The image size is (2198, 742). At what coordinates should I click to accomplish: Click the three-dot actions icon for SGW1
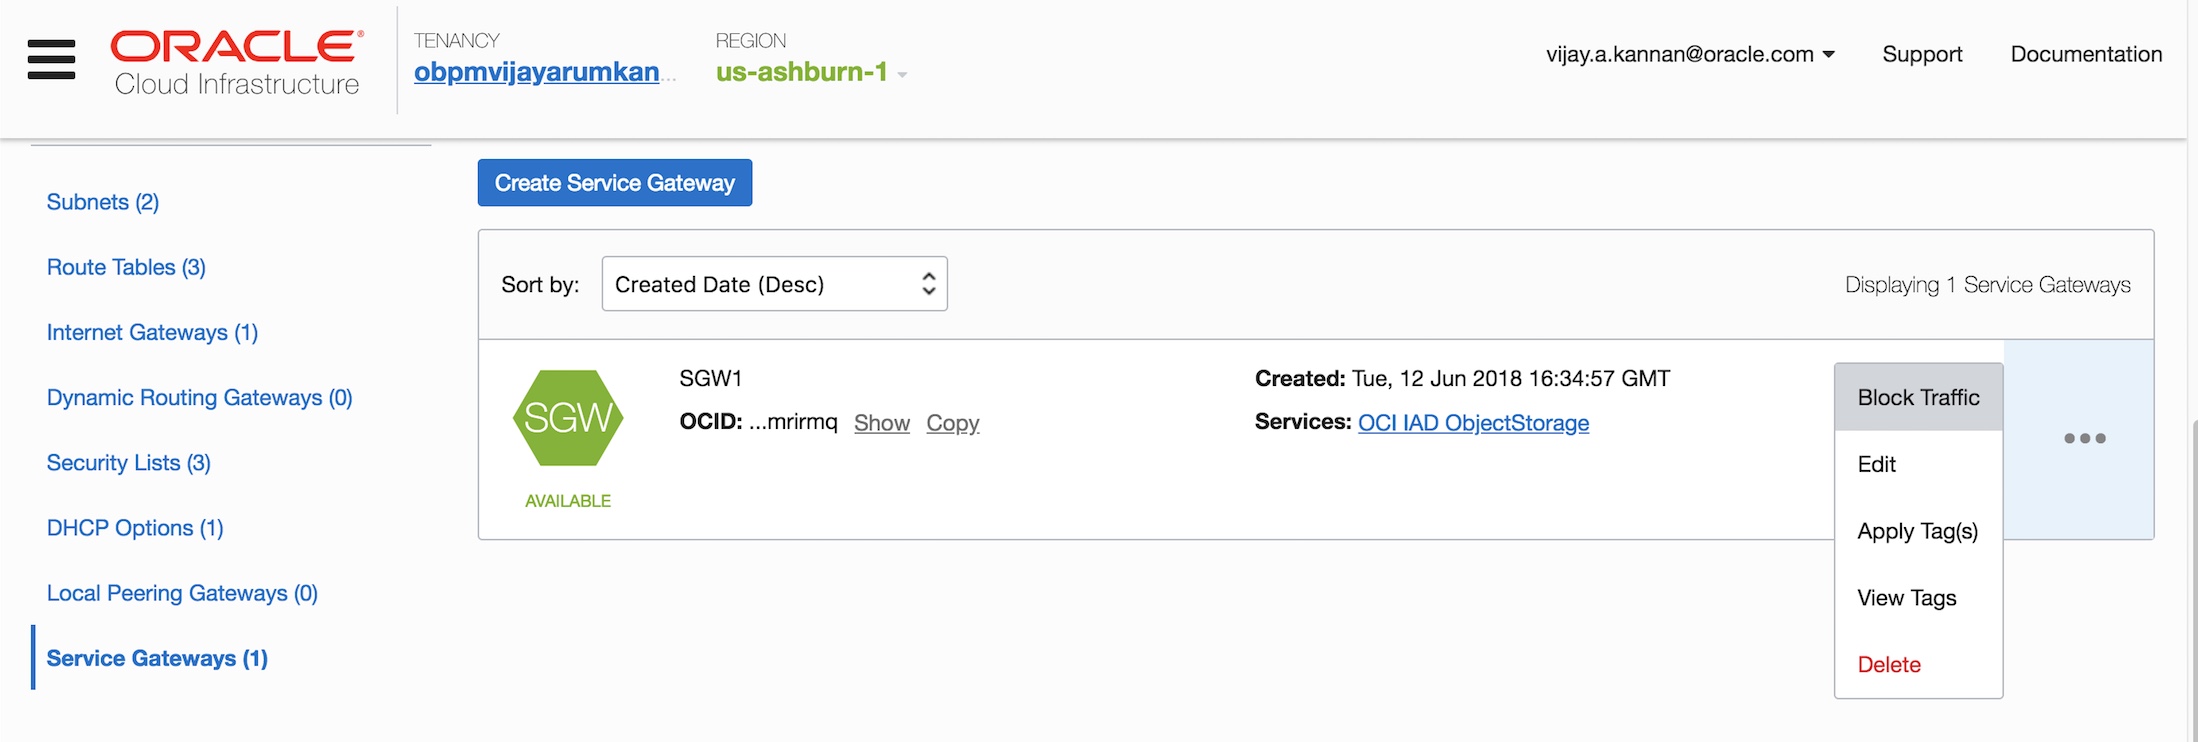click(x=2084, y=438)
